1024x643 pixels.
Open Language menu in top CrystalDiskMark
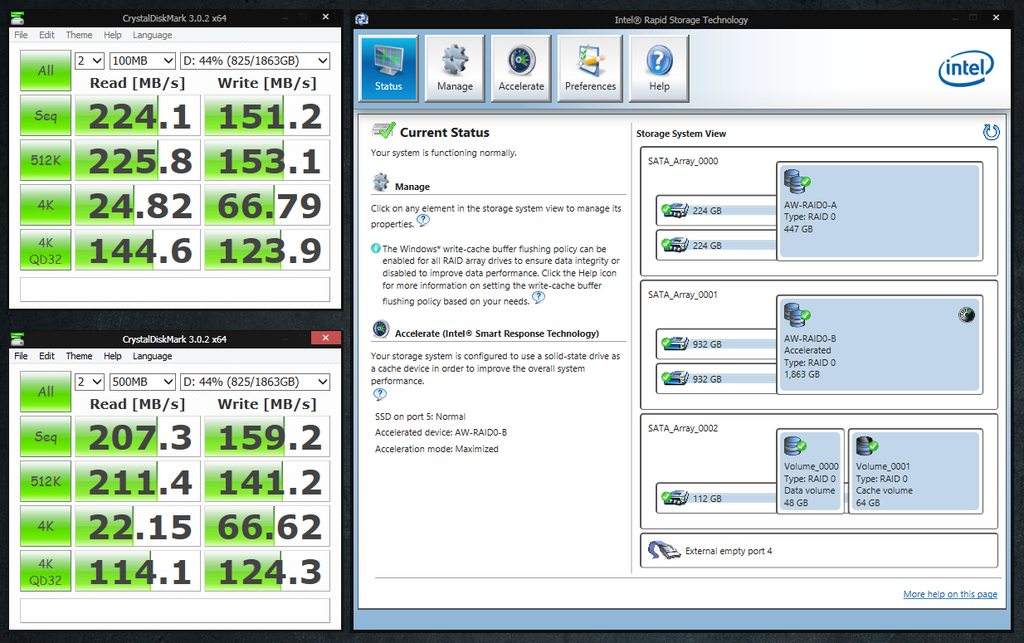coord(152,35)
